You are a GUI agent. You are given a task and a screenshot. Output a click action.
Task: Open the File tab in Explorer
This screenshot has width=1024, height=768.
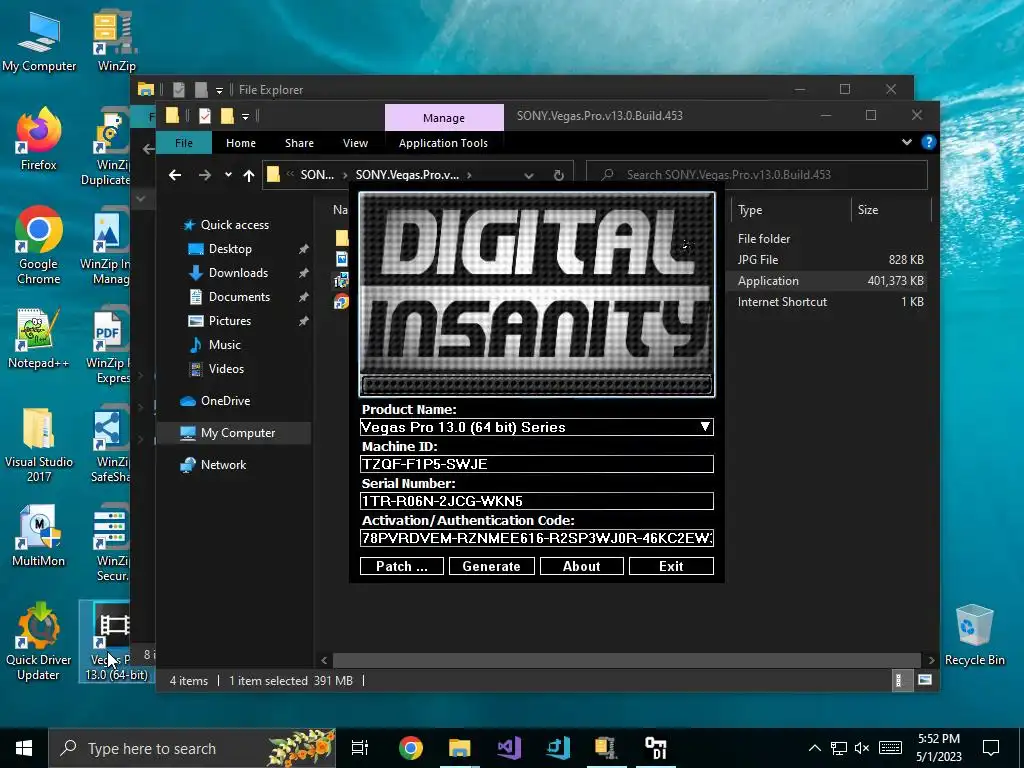[x=184, y=143]
